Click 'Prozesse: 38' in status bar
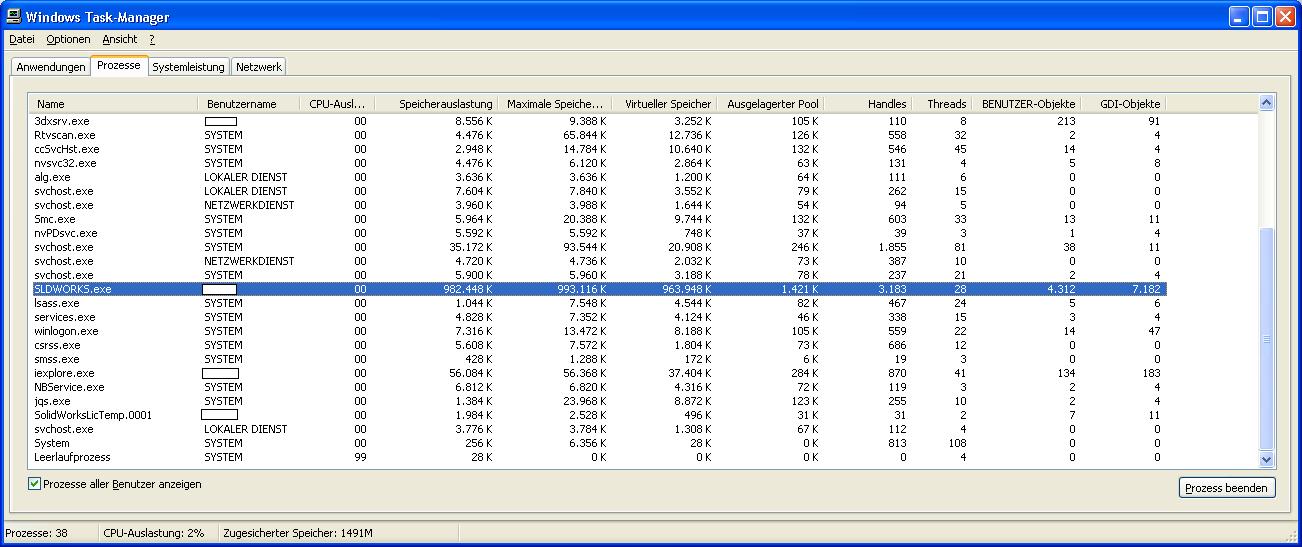Viewport: 1302px width, 547px height. (x=37, y=533)
